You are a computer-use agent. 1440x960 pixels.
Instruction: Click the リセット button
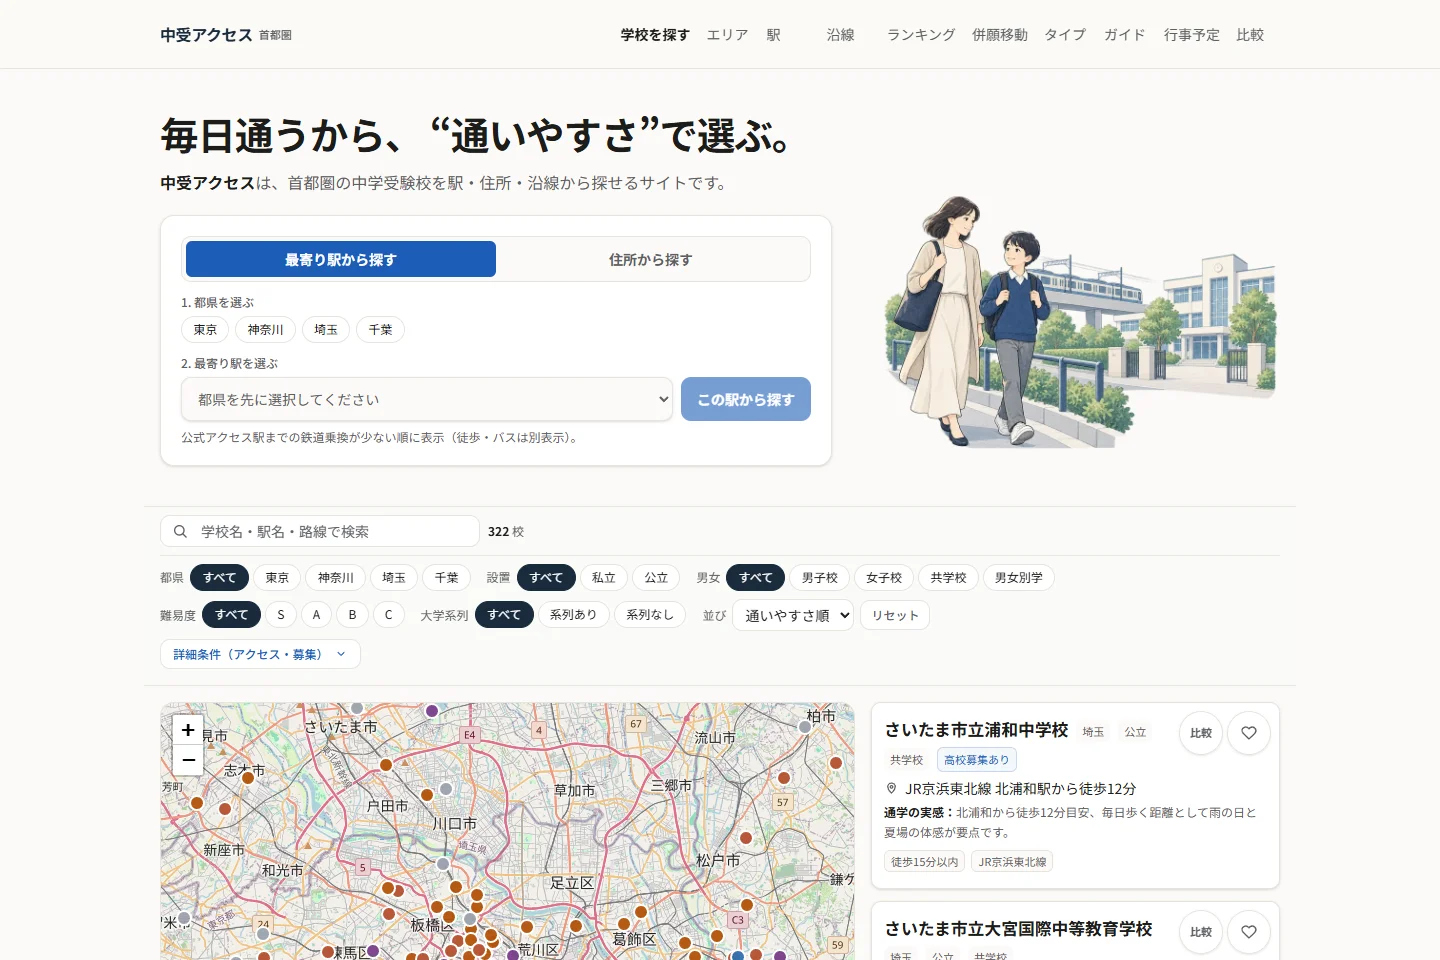tap(895, 615)
